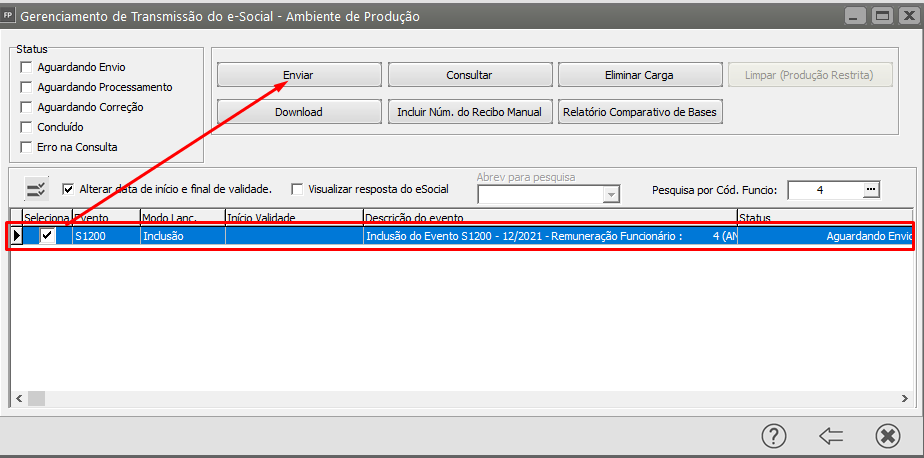Viewport: 924px width, 458px height.
Task: Click Relatório Comparativo de Bases button
Action: (x=642, y=112)
